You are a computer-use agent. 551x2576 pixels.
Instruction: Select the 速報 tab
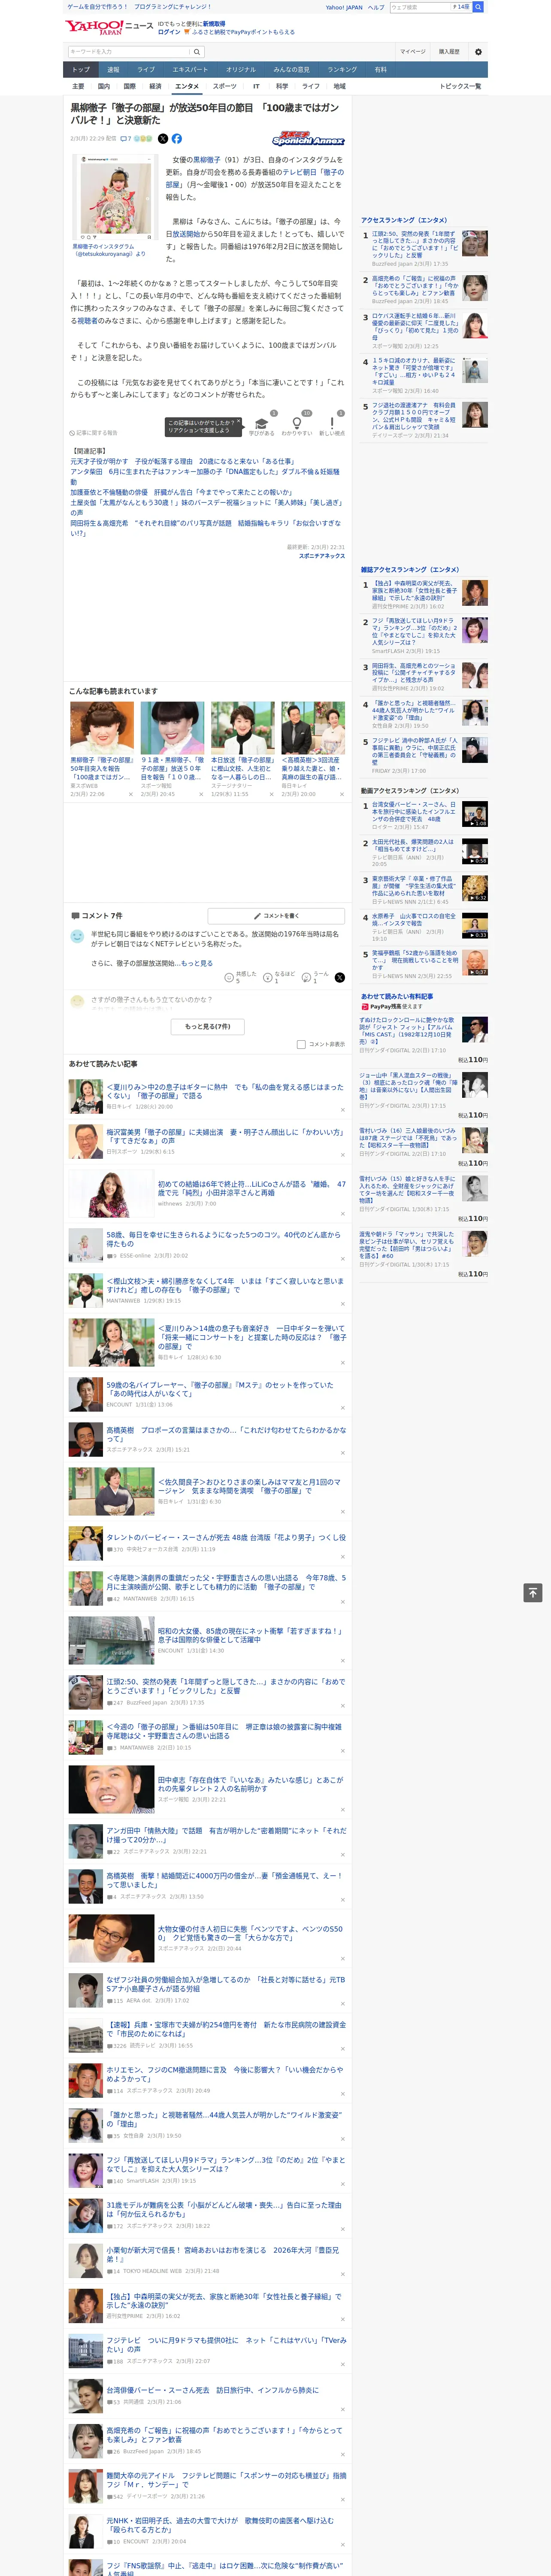tap(113, 70)
